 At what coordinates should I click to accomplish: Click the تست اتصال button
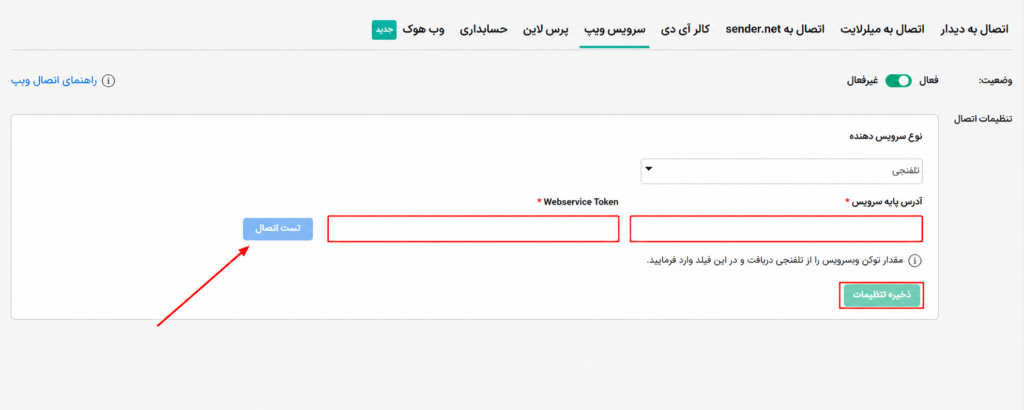pos(278,229)
